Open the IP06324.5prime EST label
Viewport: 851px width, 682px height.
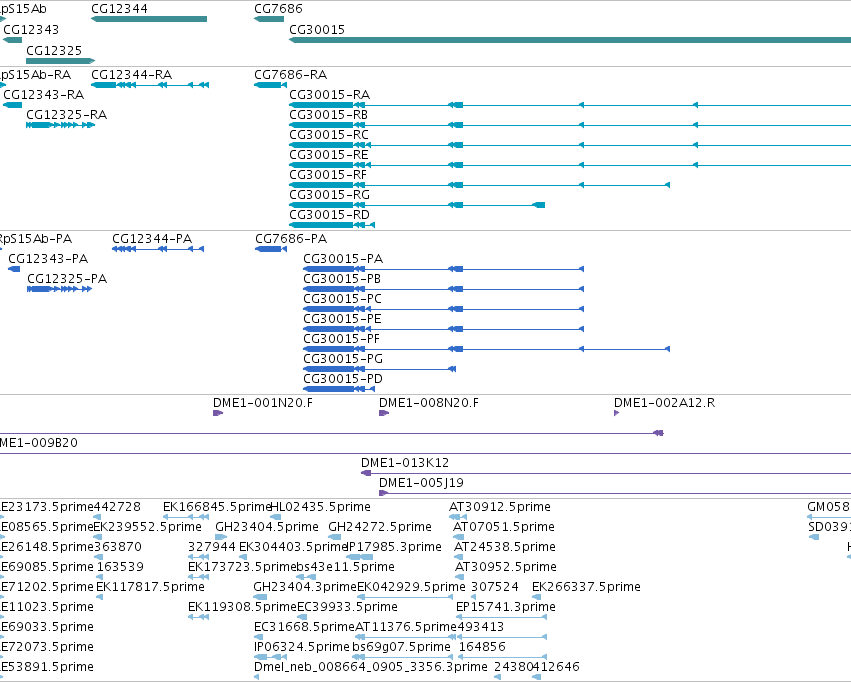(302, 647)
